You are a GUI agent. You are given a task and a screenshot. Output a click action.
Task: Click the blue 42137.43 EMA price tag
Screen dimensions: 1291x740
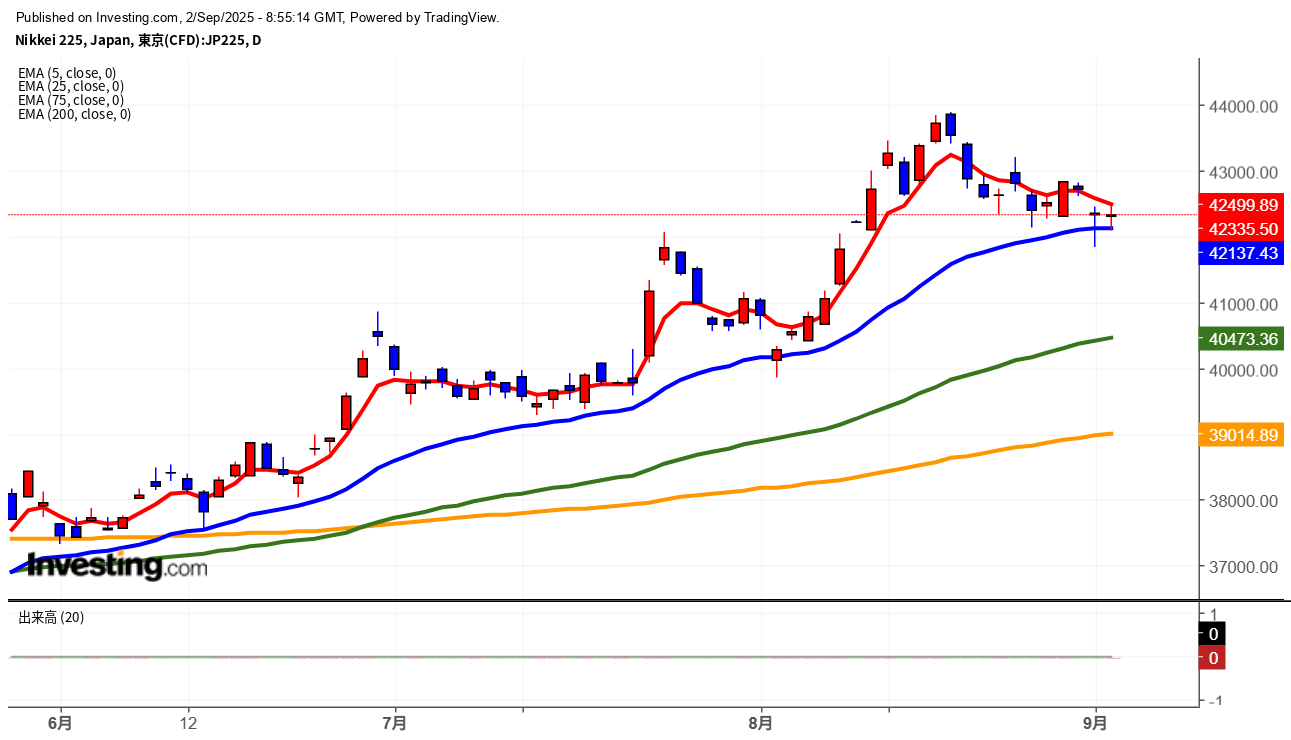pyautogui.click(x=1243, y=253)
